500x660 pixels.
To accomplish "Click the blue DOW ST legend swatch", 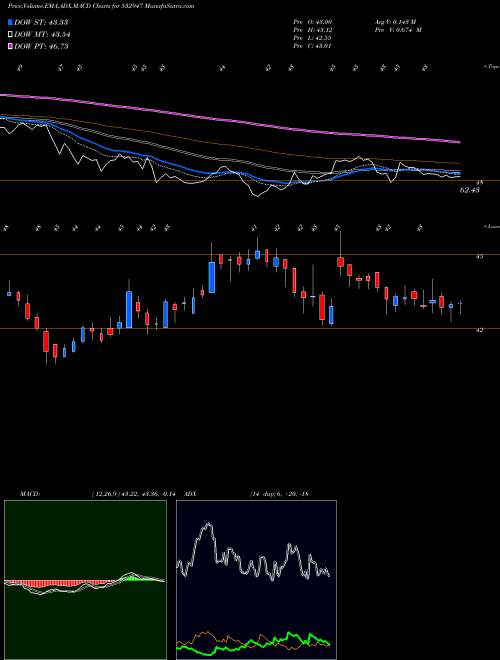I will pyautogui.click(x=10, y=22).
